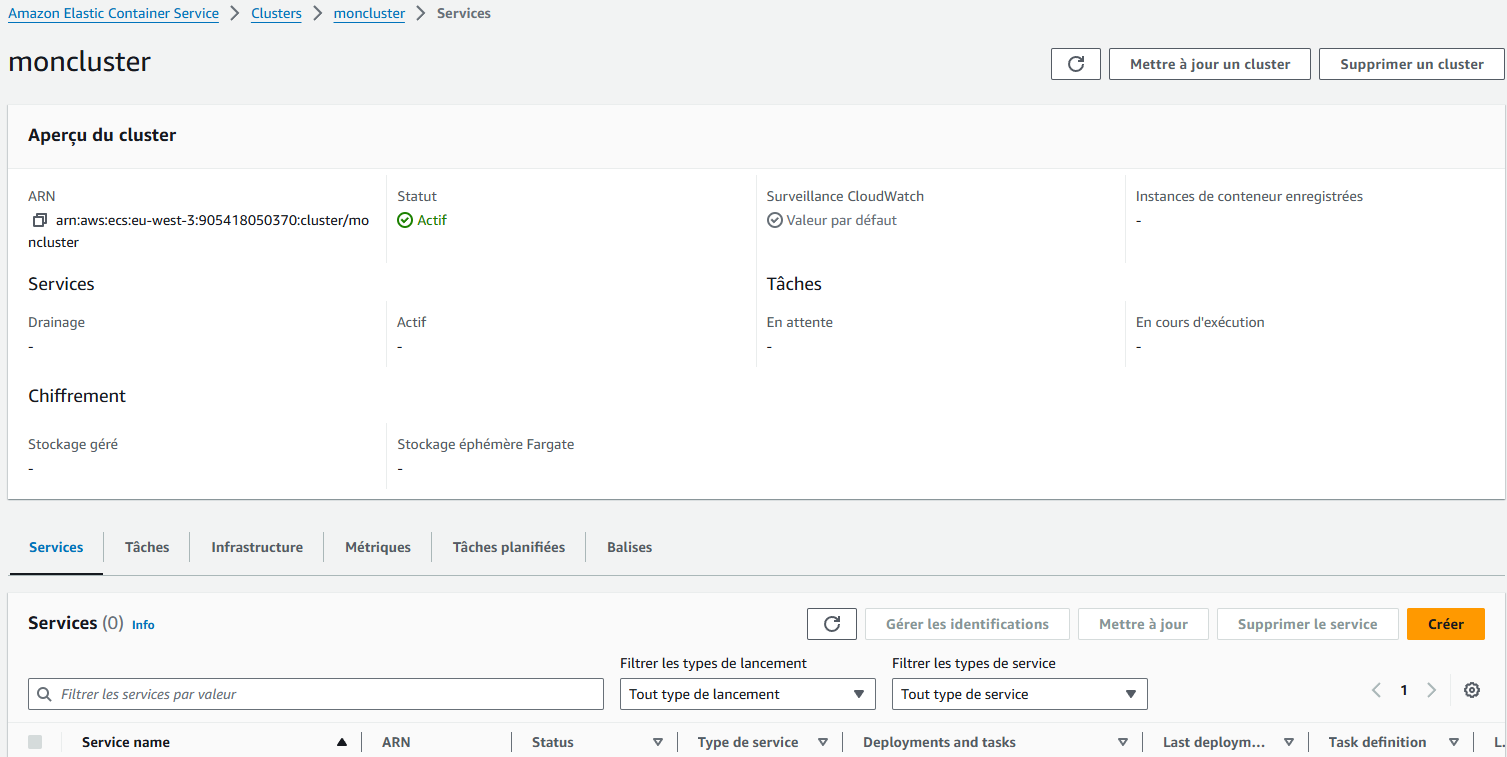Screen dimensions: 1507x757
Task: Click Gérer les identifications button
Action: pyautogui.click(x=967, y=624)
